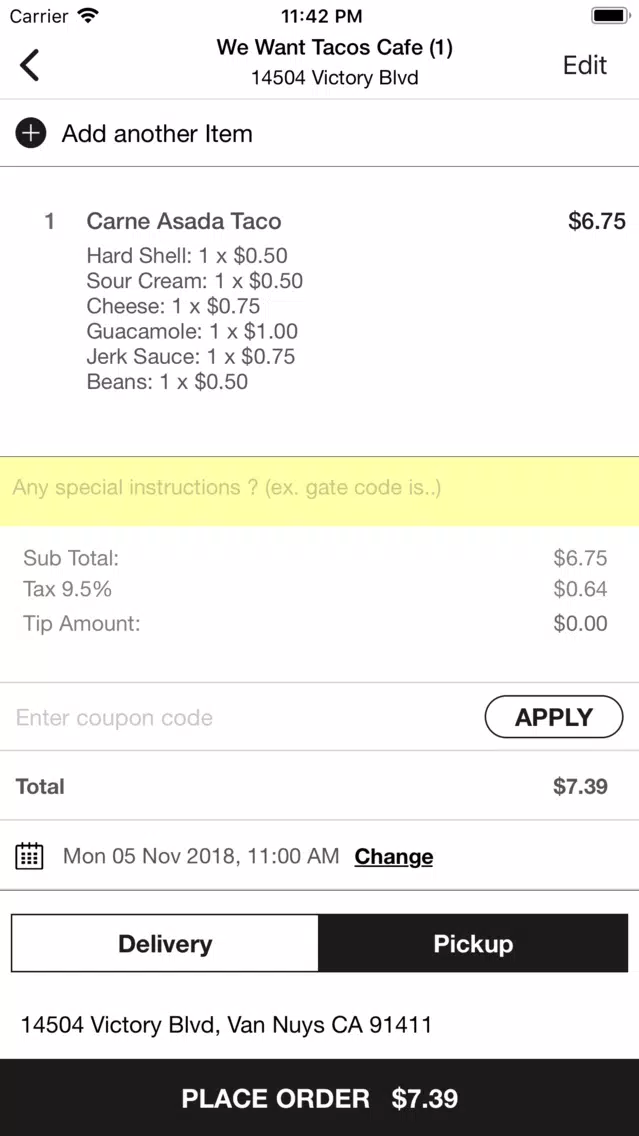The width and height of the screenshot is (639, 1136).
Task: Apply the coupon code
Action: pyautogui.click(x=554, y=717)
